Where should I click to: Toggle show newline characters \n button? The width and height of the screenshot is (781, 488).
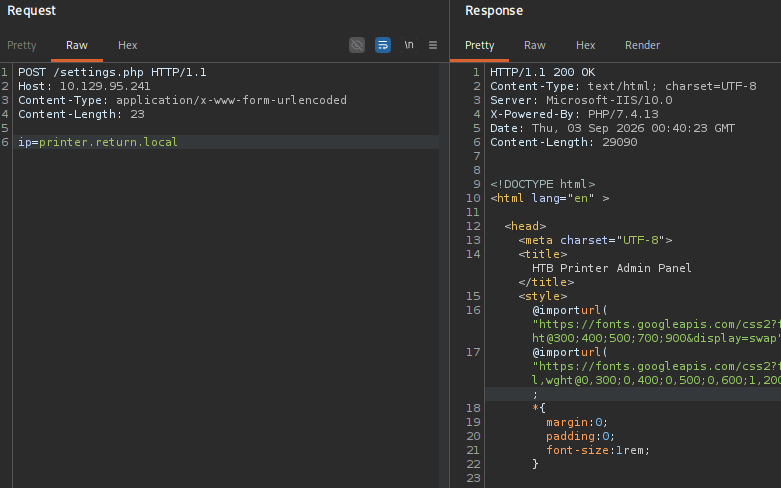point(409,45)
